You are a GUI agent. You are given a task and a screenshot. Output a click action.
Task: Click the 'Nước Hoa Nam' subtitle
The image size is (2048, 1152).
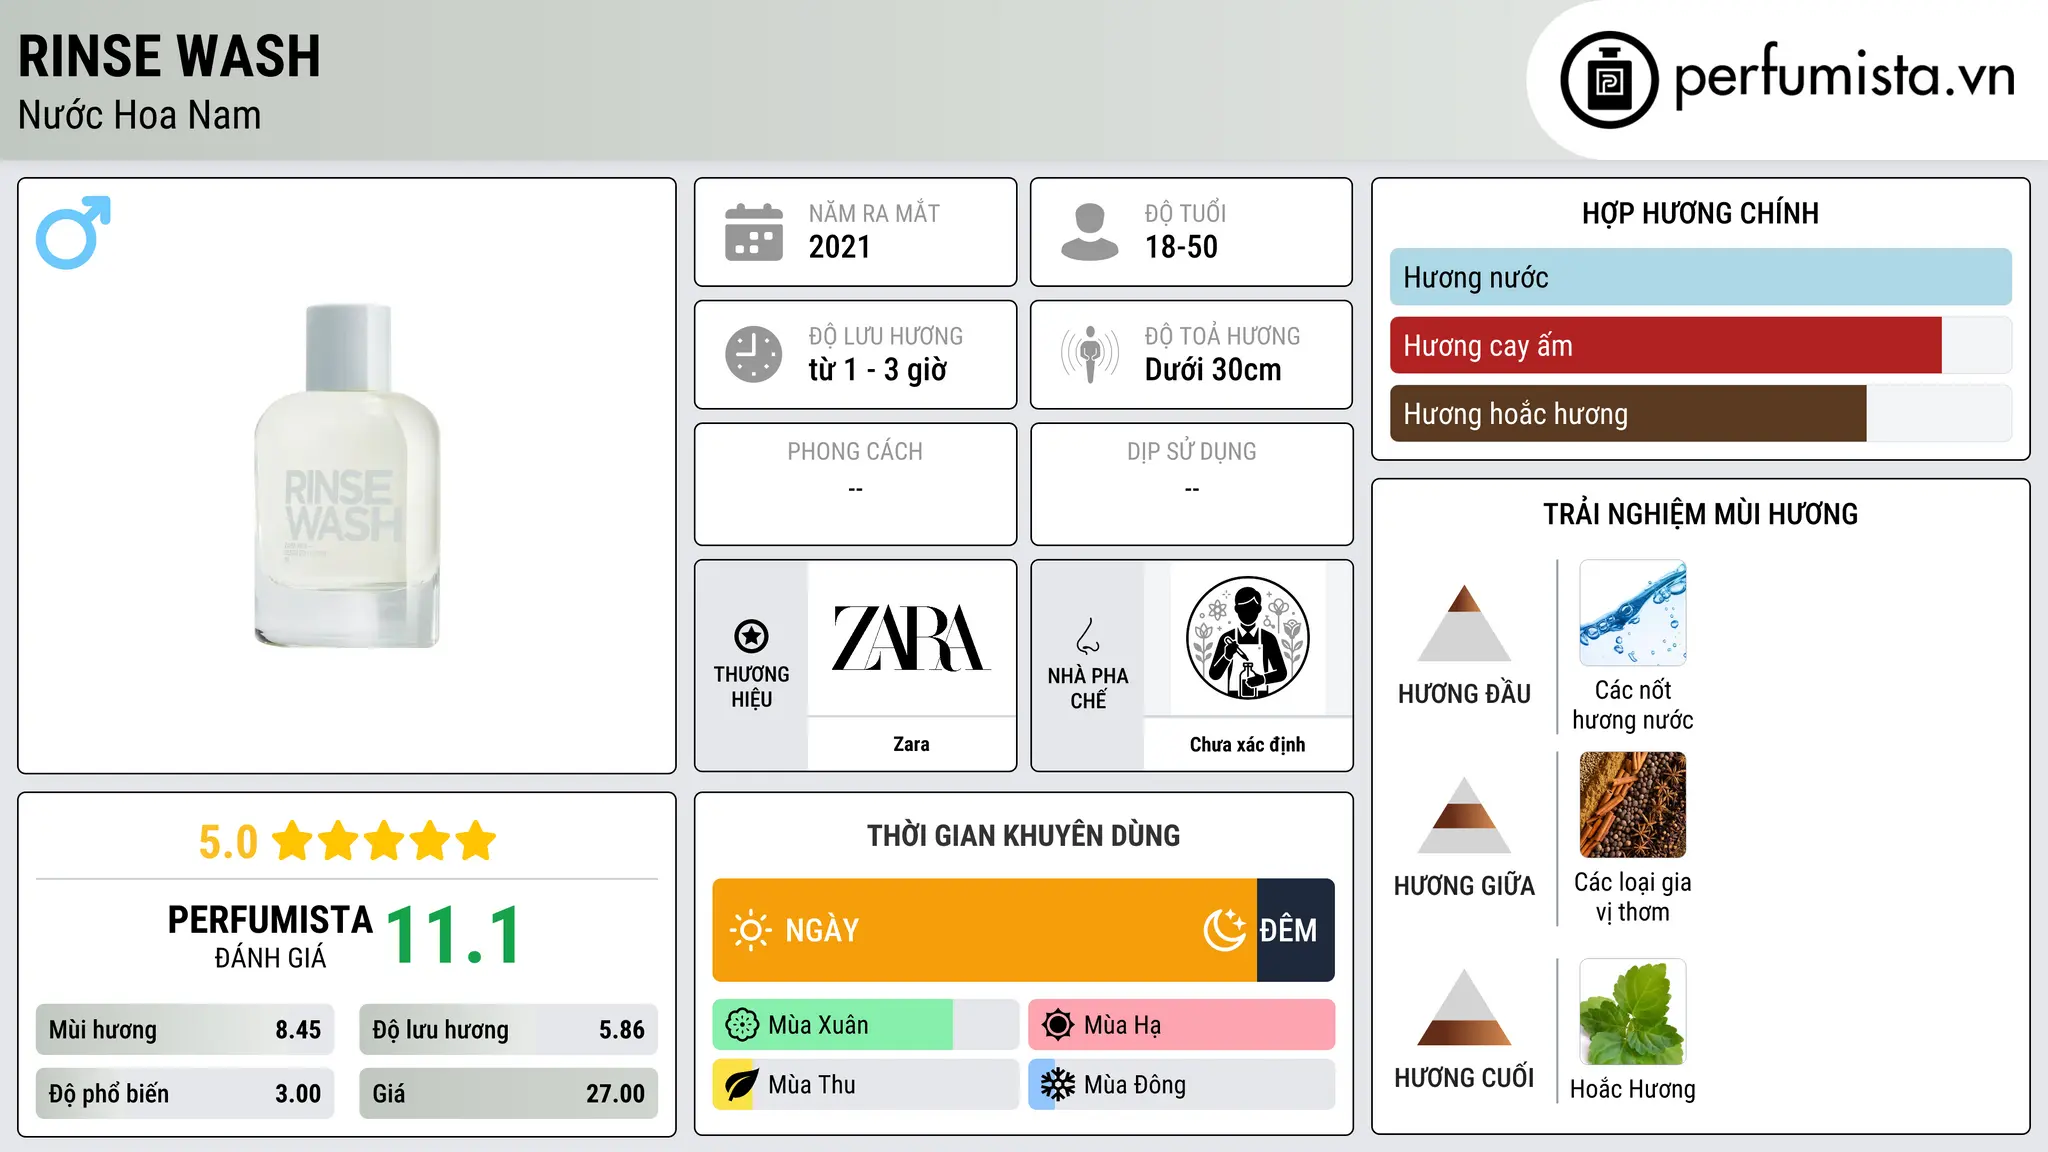click(139, 115)
